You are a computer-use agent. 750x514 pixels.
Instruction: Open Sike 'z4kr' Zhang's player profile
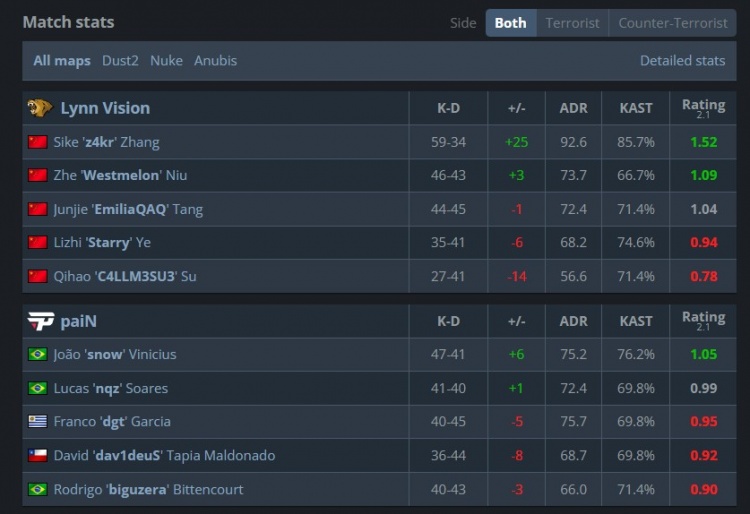(106, 142)
